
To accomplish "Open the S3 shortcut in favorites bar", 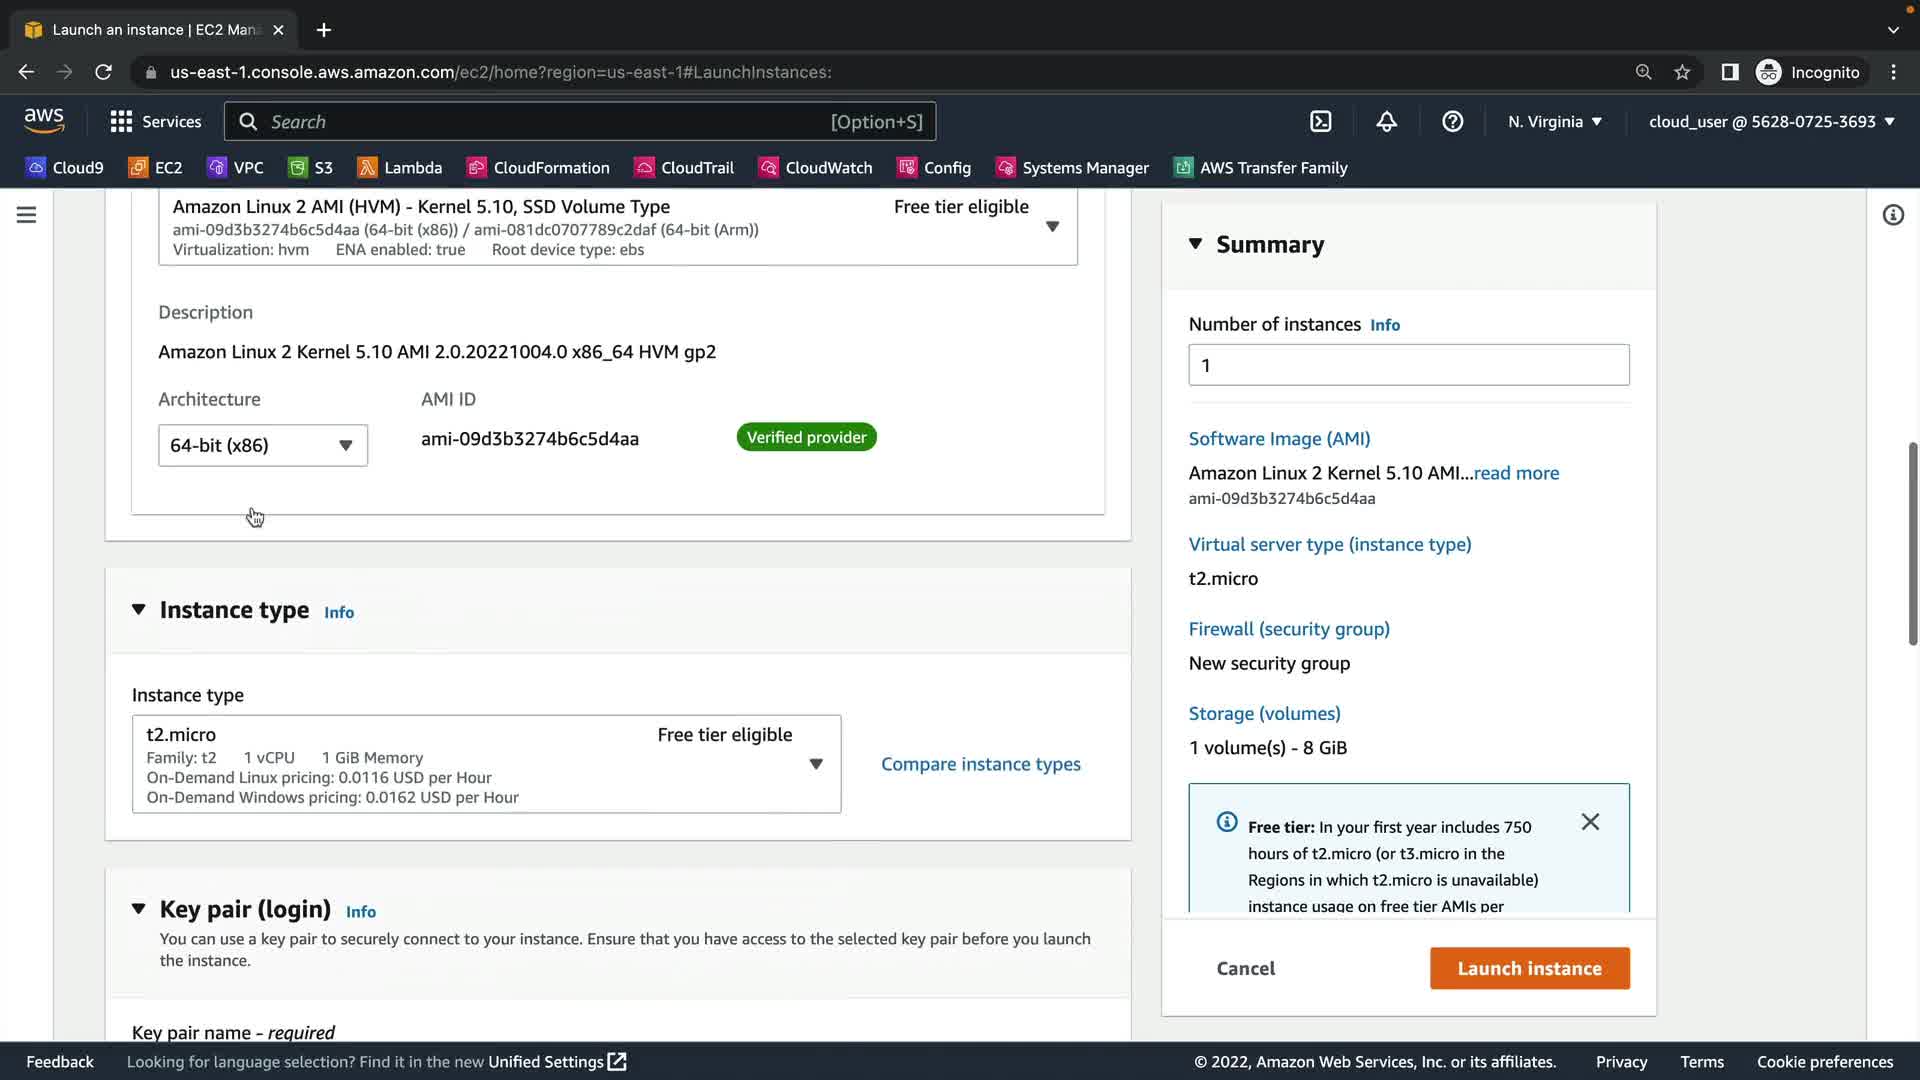I will coord(310,168).
